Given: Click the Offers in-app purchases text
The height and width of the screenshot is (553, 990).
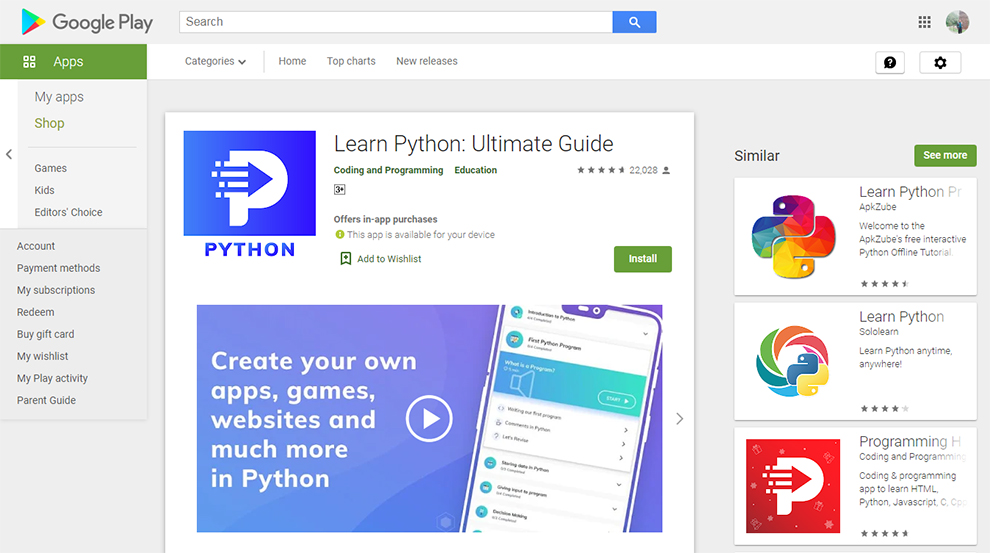Looking at the screenshot, I should (385, 220).
